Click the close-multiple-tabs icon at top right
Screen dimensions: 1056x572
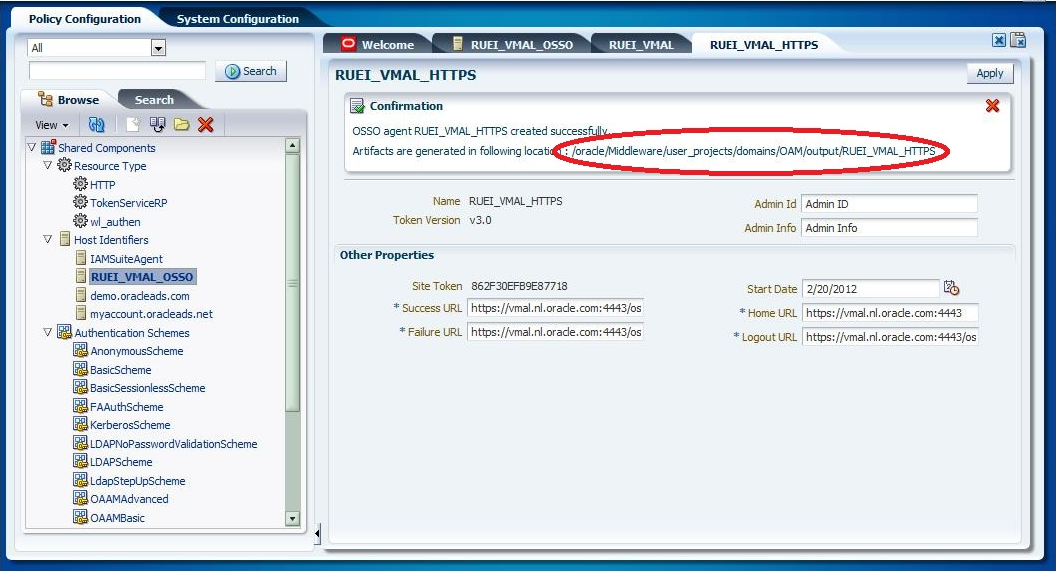[x=1018, y=40]
